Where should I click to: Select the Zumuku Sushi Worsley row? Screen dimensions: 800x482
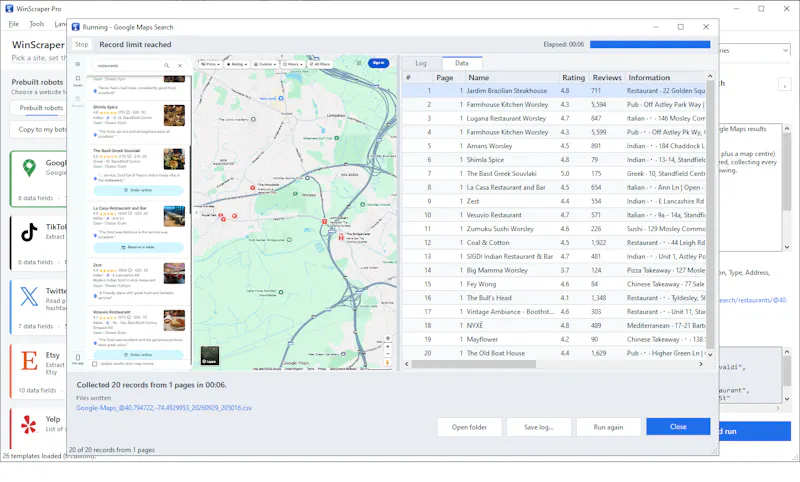pos(554,229)
